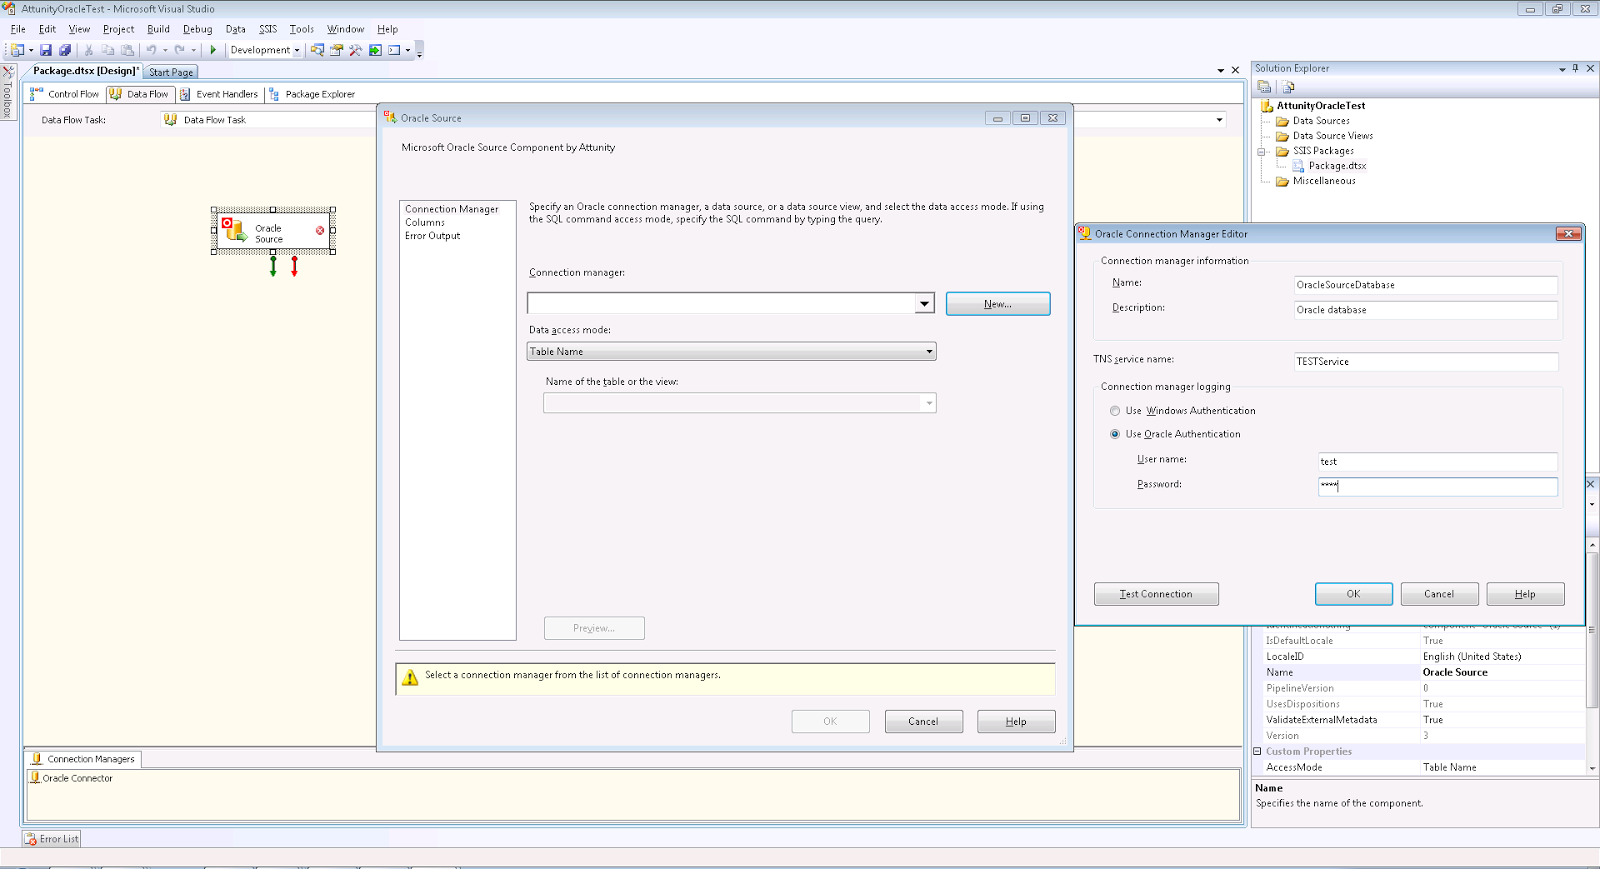This screenshot has height=869, width=1600.
Task: Collapse the SSIS Packages folder
Action: 1262,152
